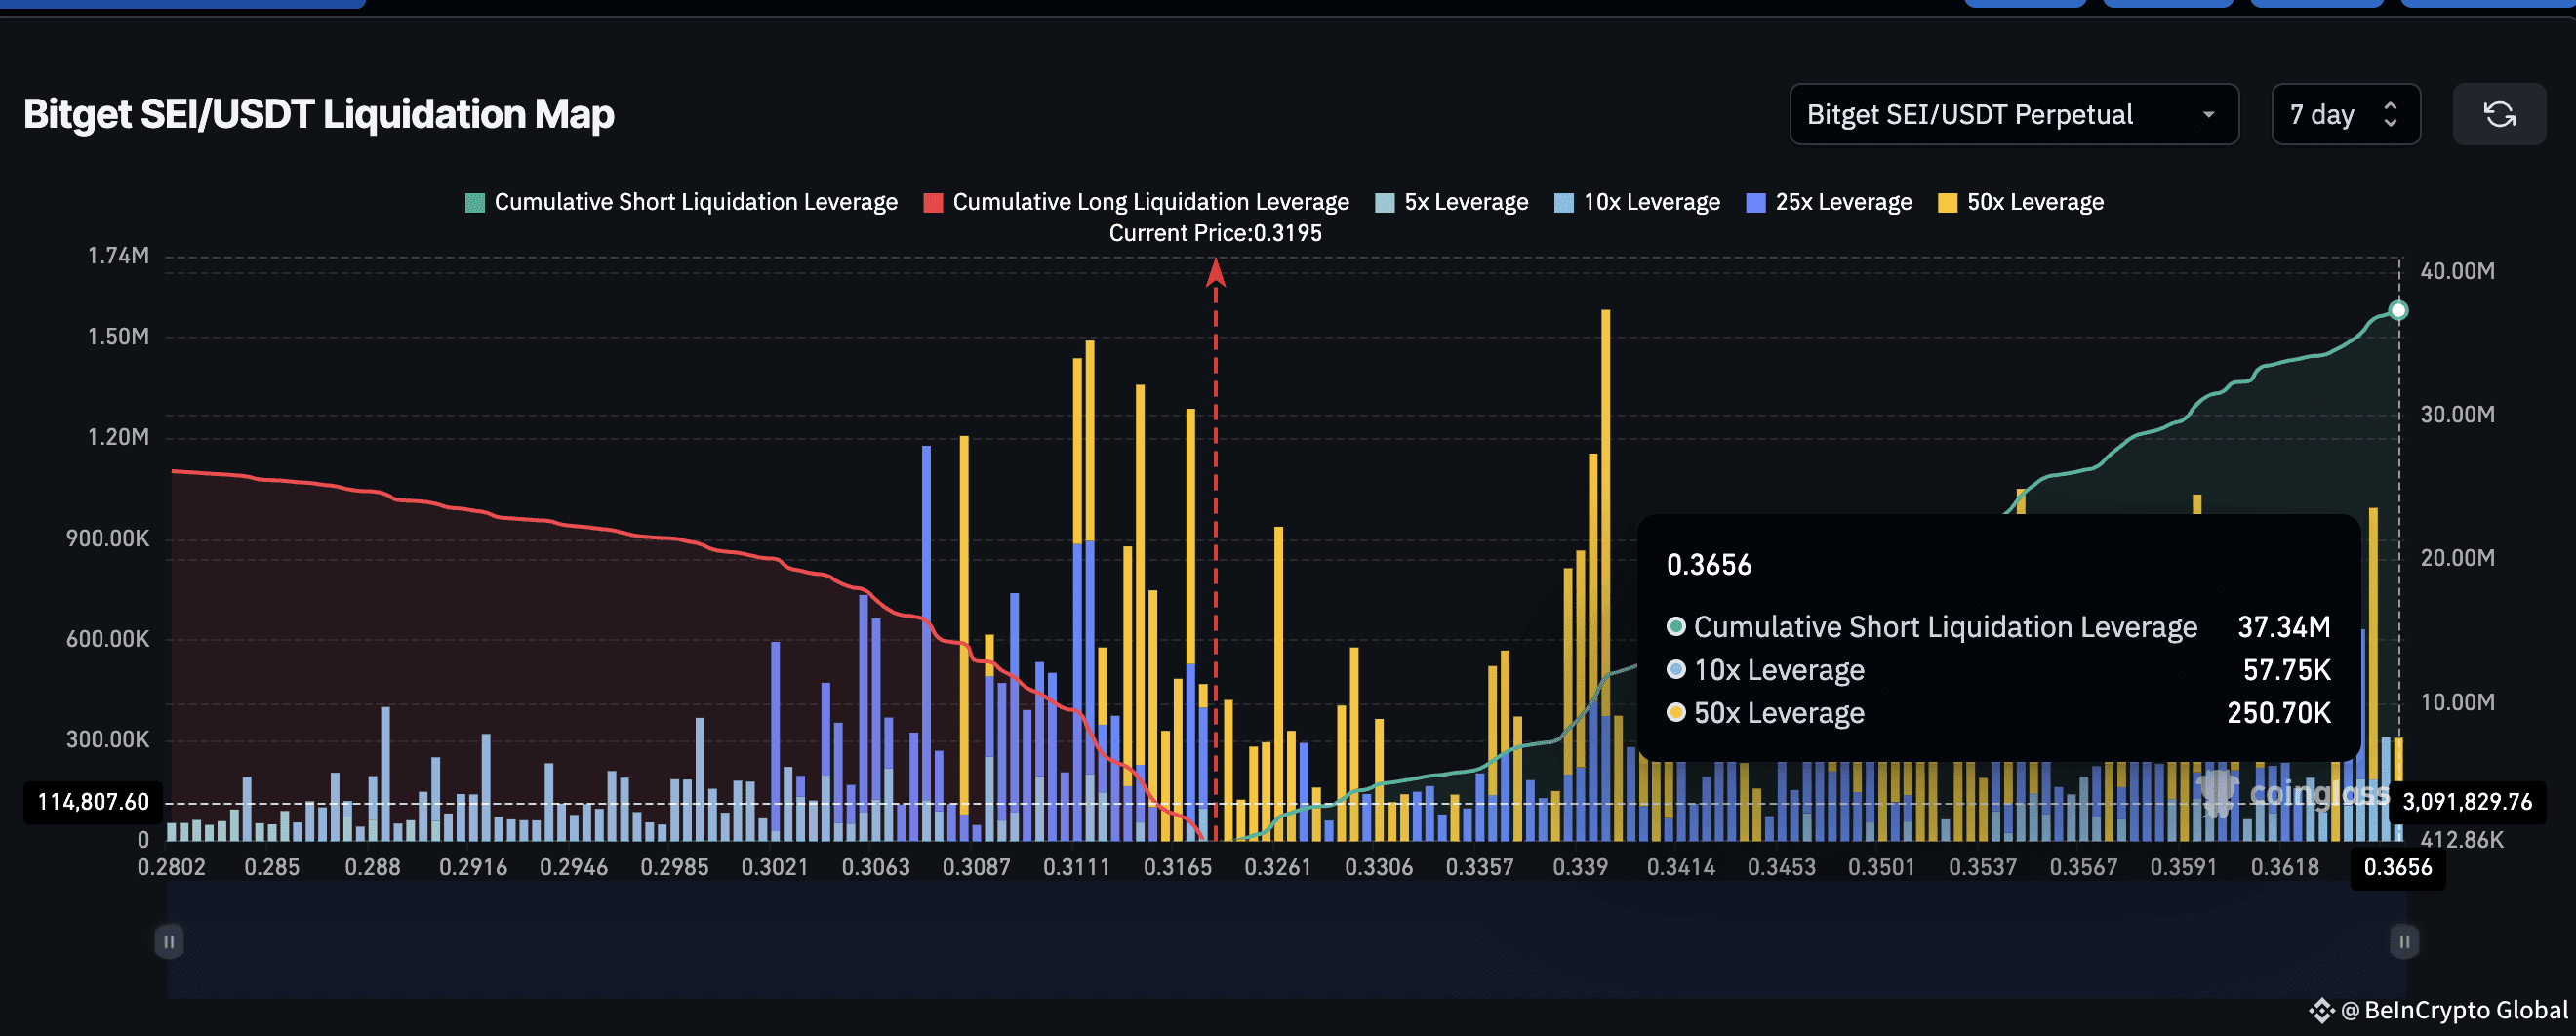Viewport: 2576px width, 1036px height.
Task: Open the 7 day period selector
Action: [x=2345, y=114]
